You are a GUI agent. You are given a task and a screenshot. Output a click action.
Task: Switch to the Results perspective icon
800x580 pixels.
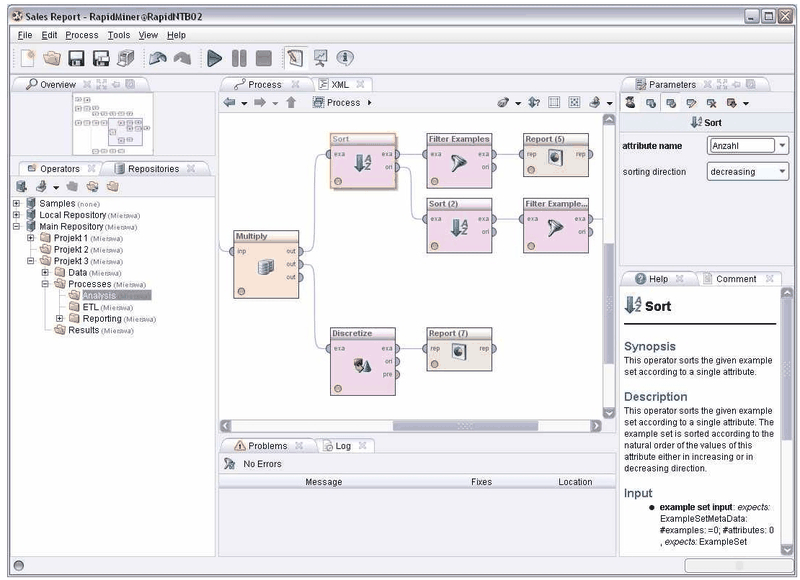tap(320, 58)
